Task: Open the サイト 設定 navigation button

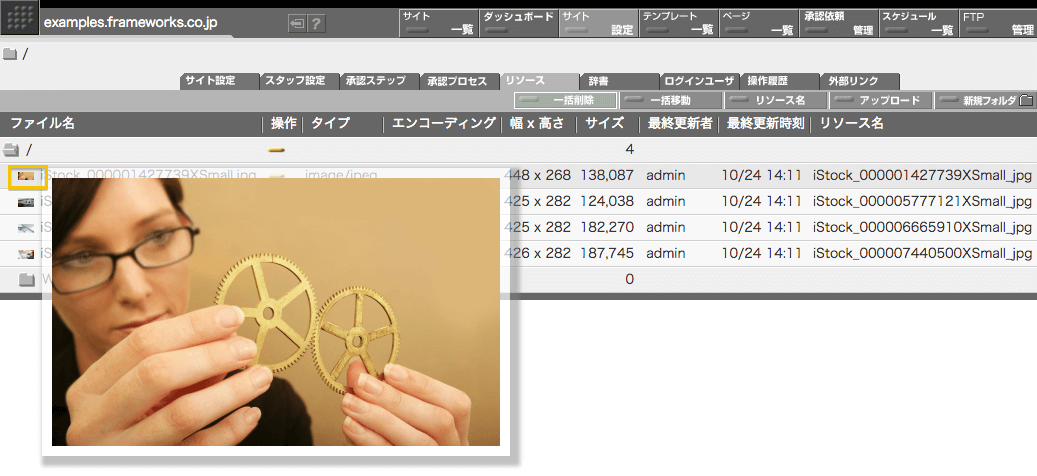Action: [599, 23]
